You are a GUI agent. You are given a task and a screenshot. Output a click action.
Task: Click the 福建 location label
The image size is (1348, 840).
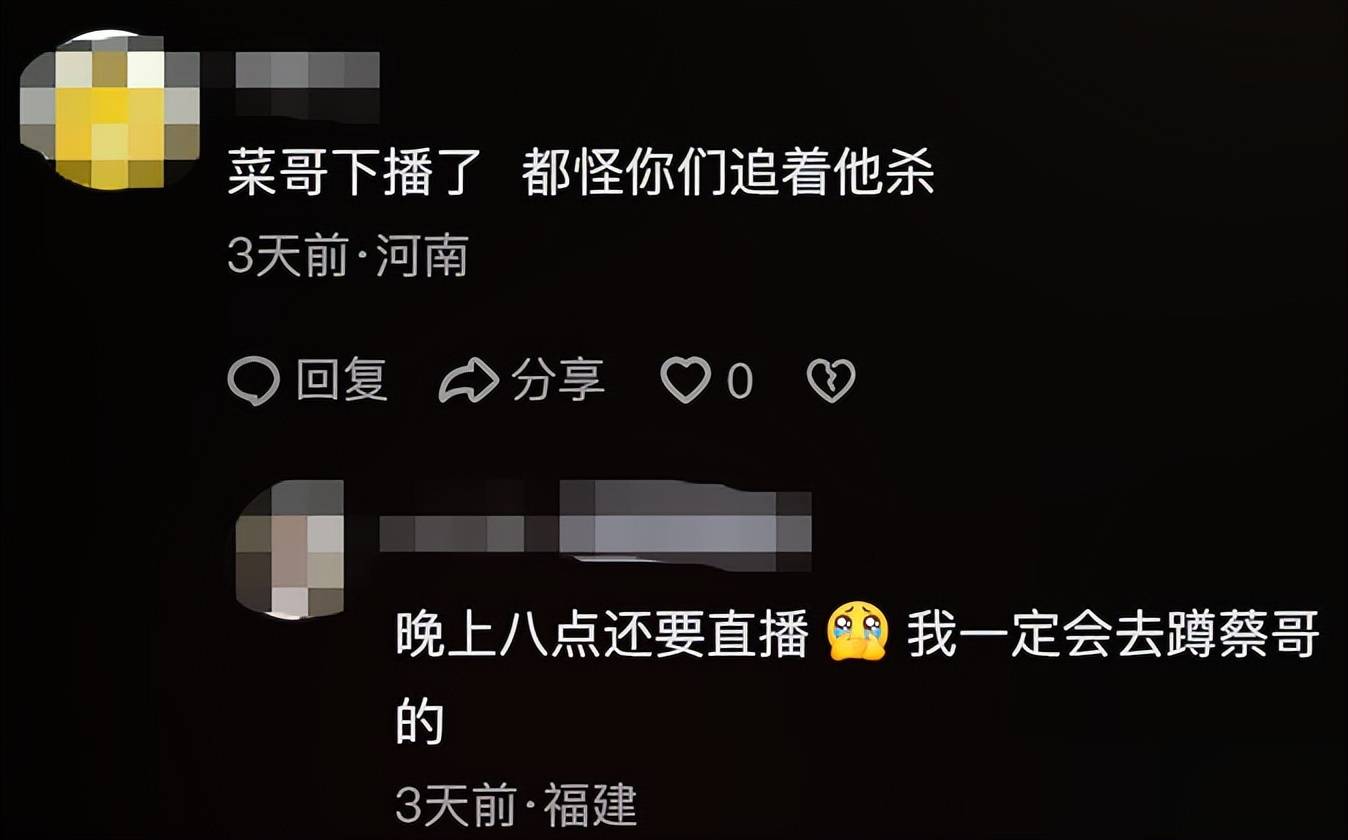click(x=590, y=805)
